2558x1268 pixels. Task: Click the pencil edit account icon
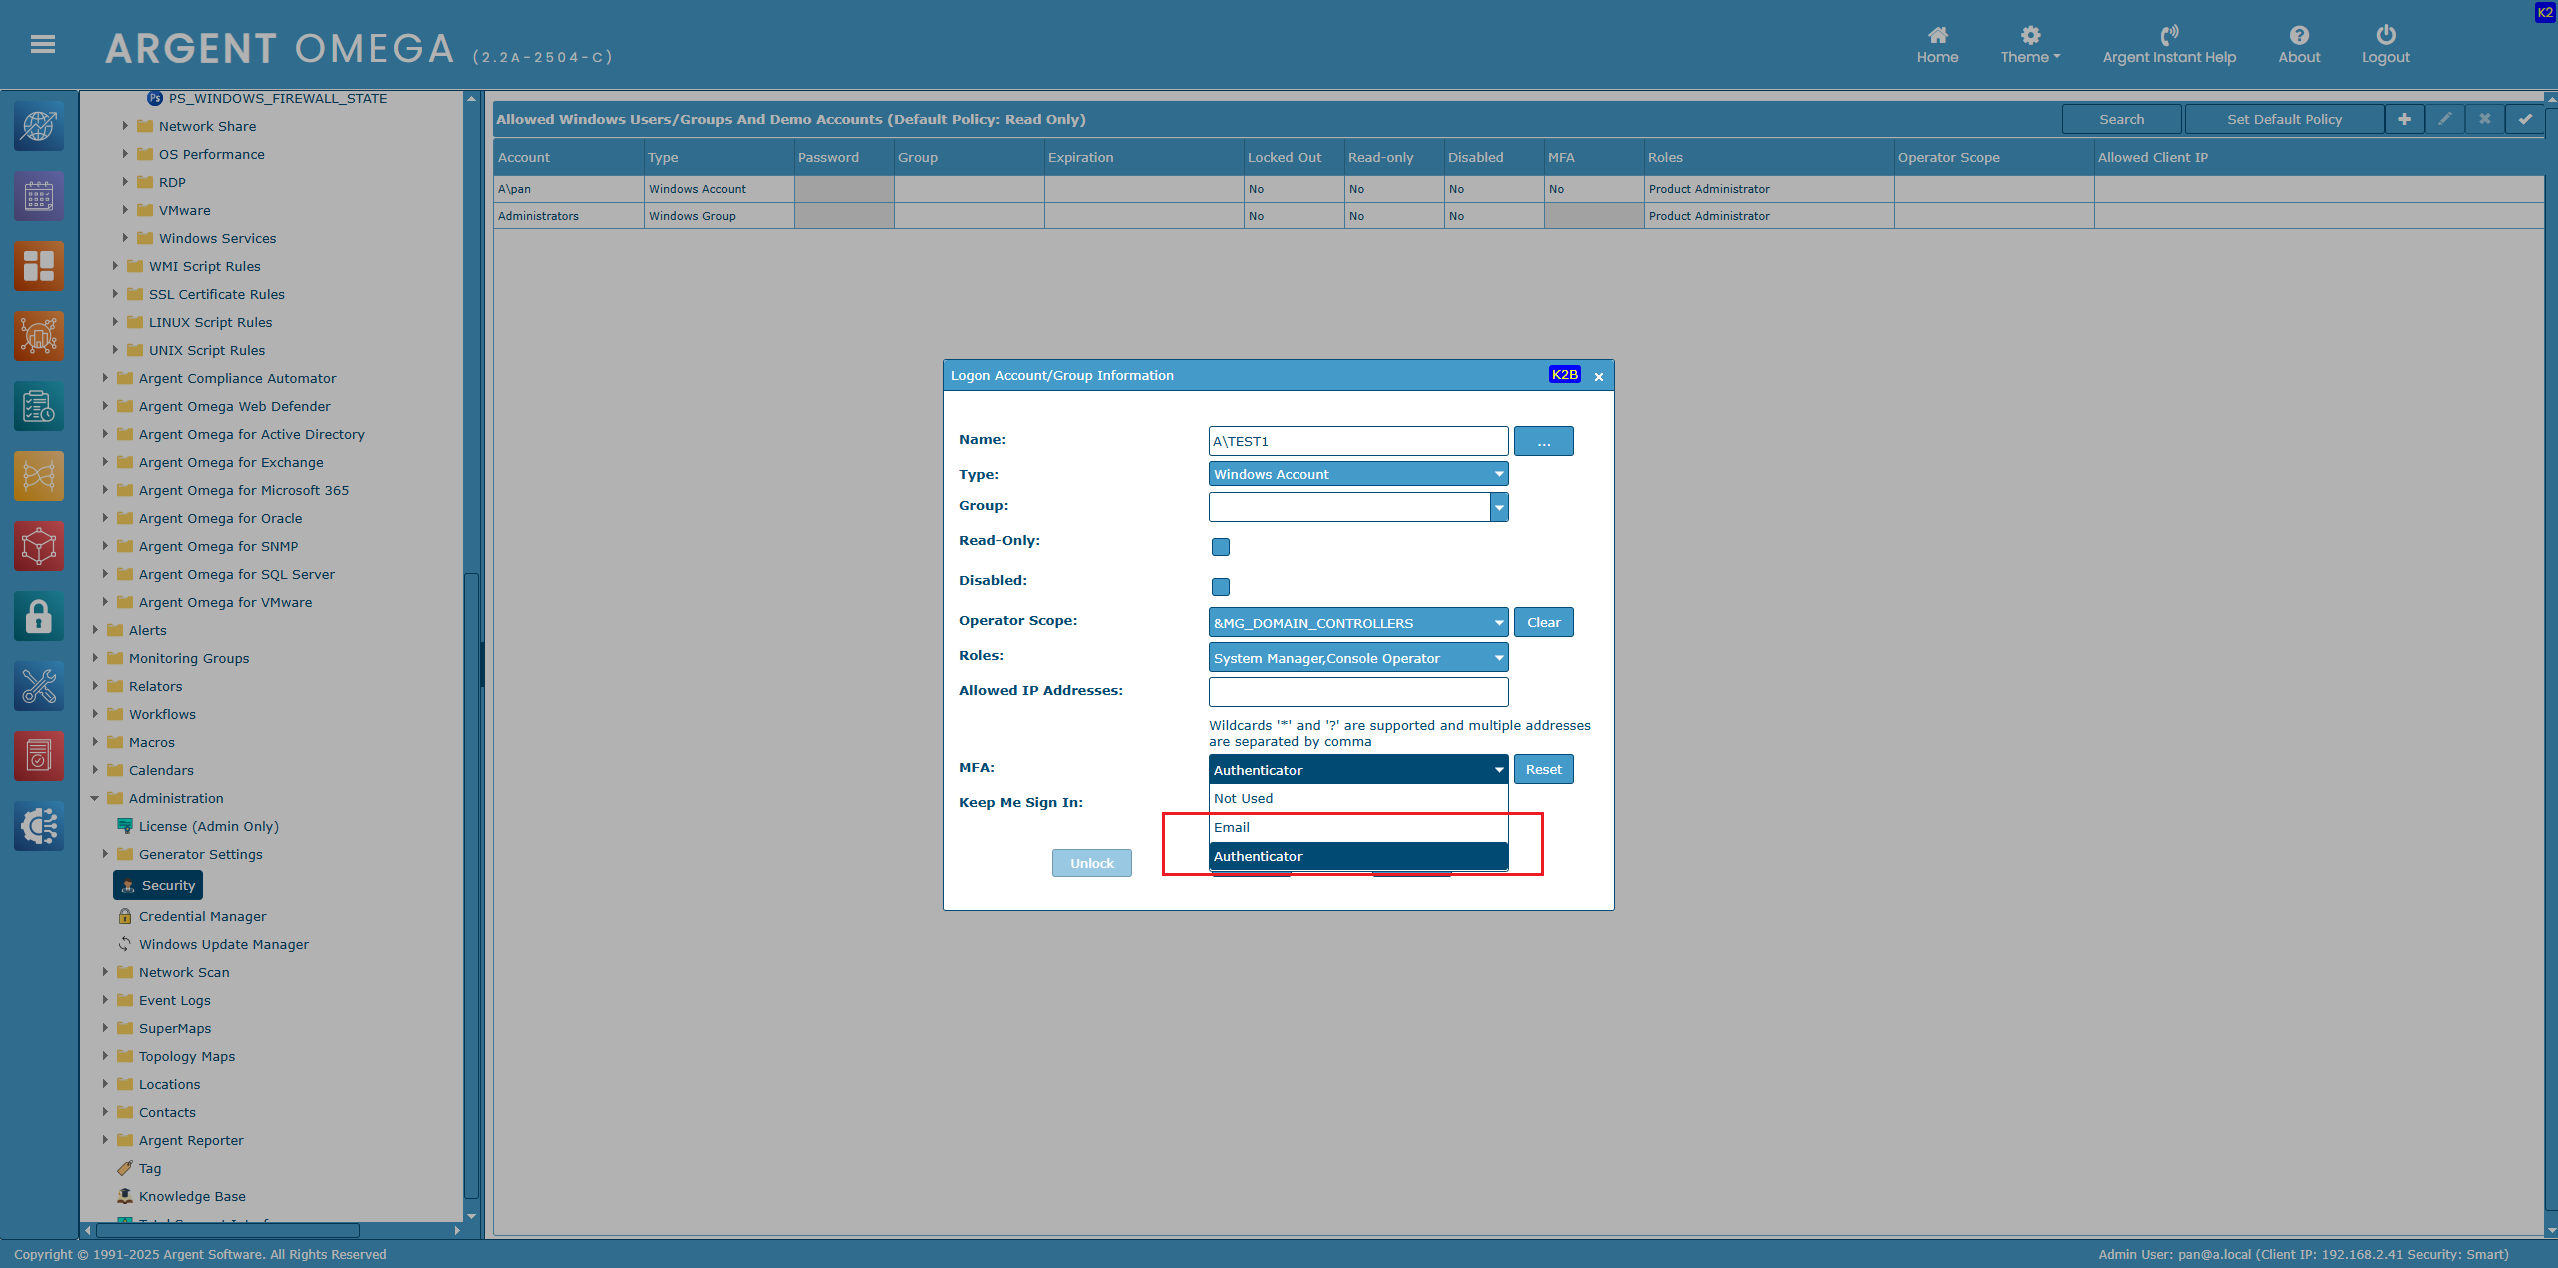[x=2444, y=119]
